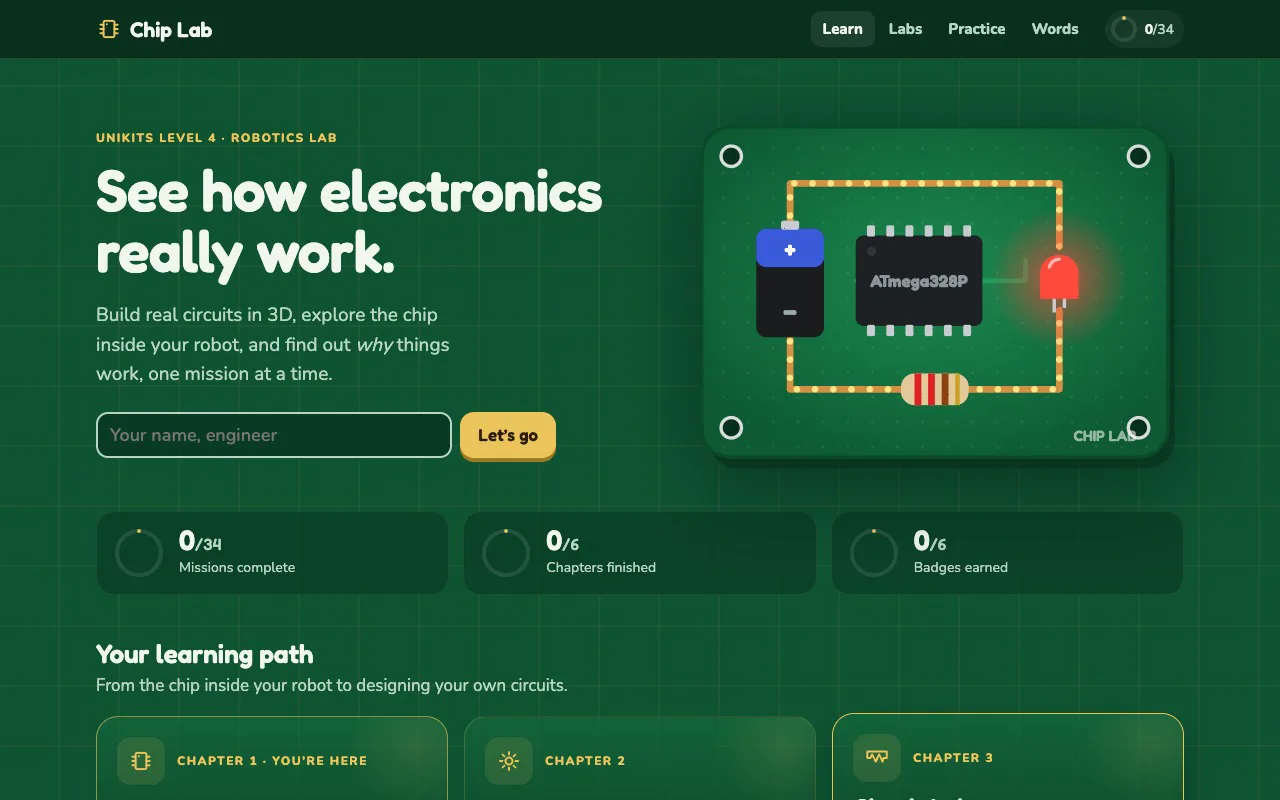Click the ATmega328P chip illustration
The height and width of the screenshot is (800, 1280).
coord(919,281)
